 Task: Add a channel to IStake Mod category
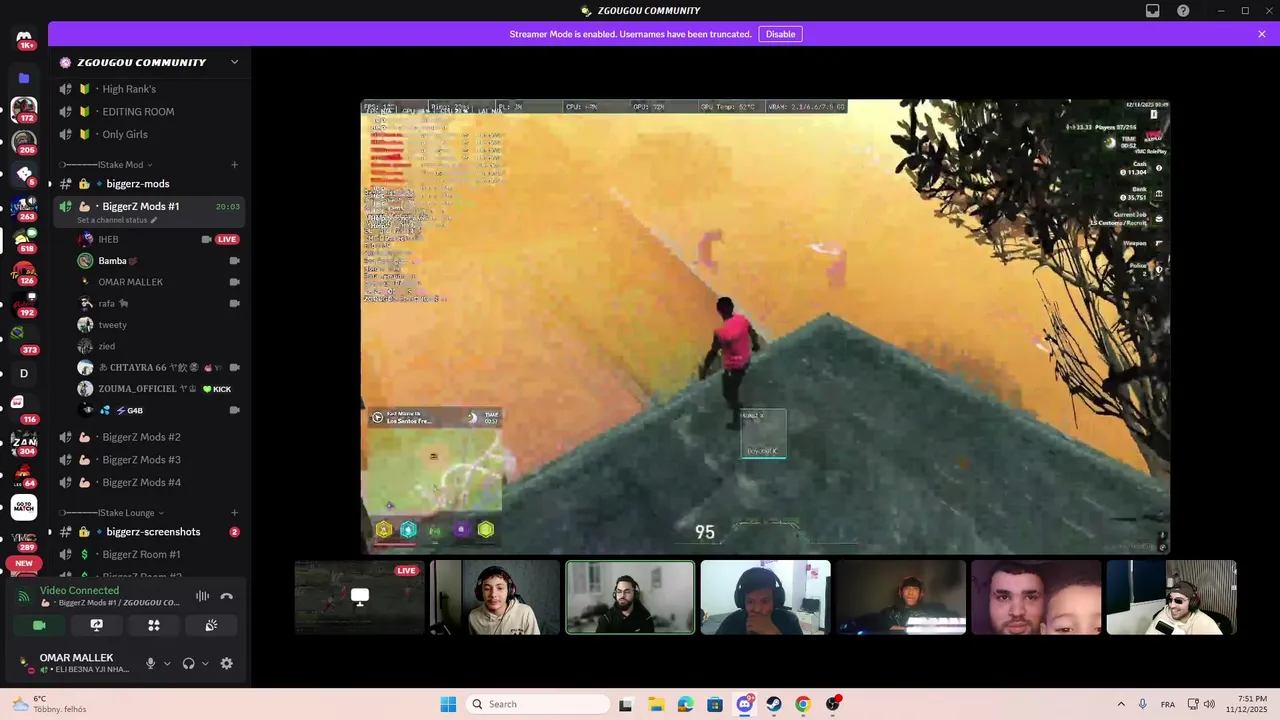234,164
